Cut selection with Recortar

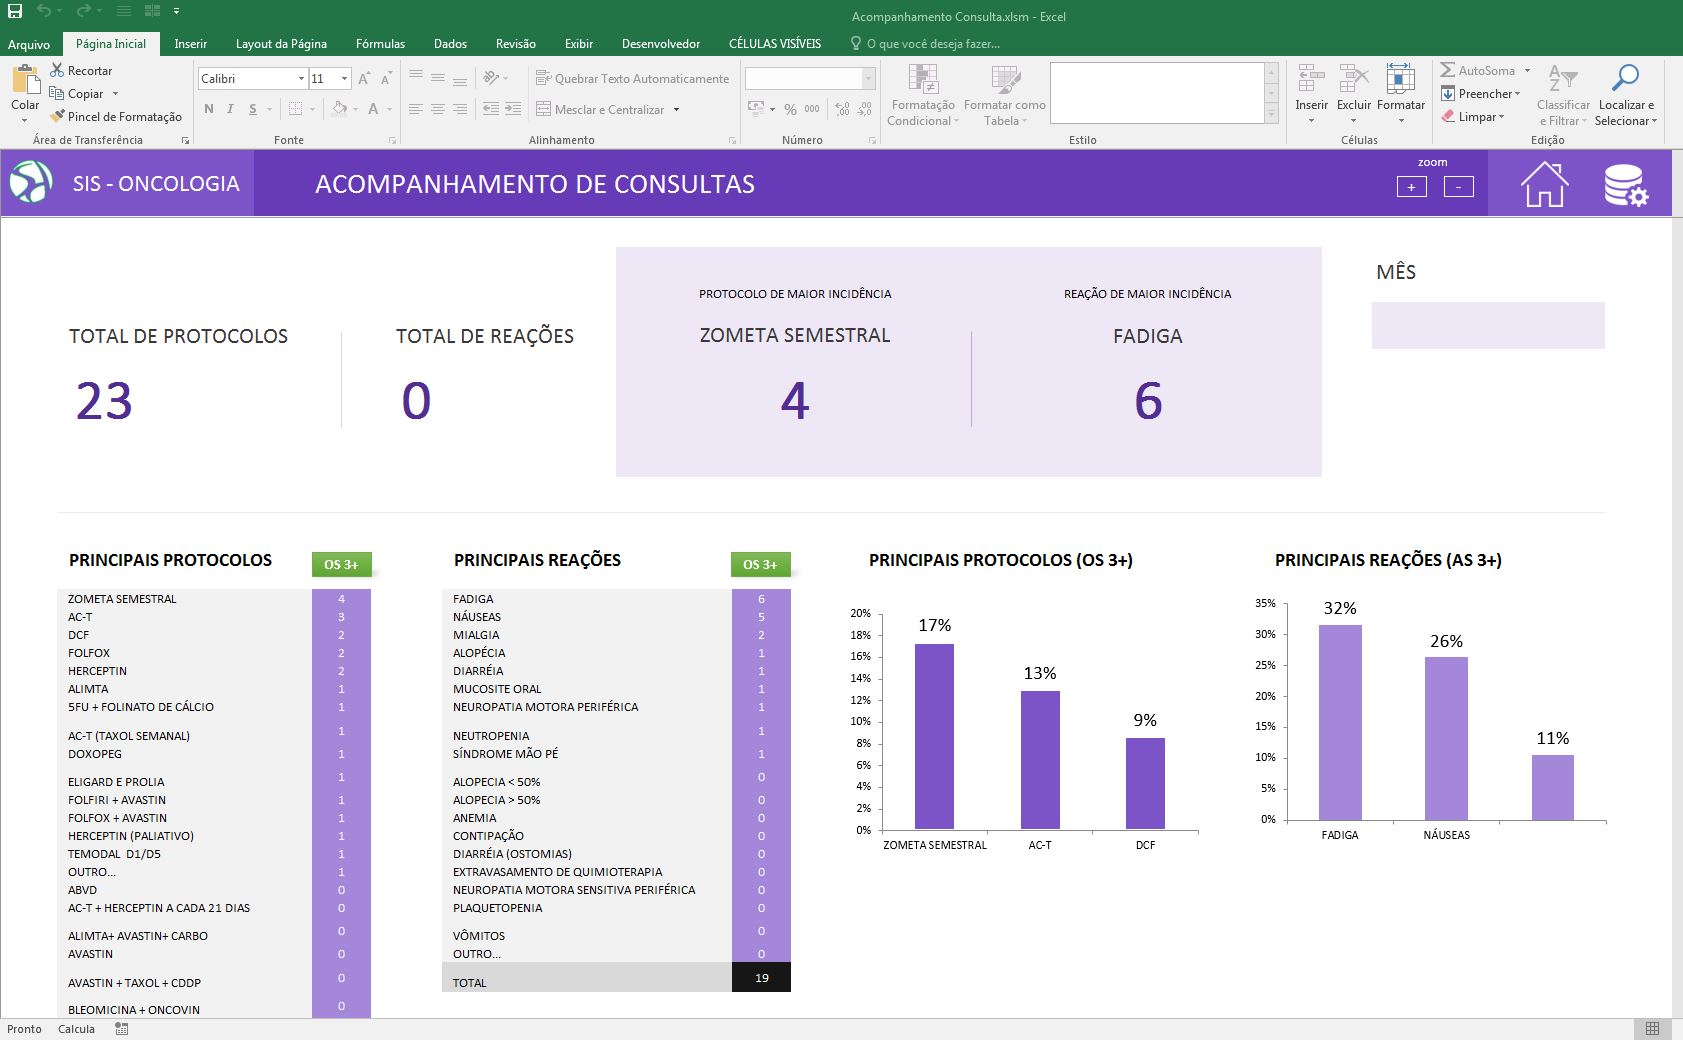click(x=81, y=71)
